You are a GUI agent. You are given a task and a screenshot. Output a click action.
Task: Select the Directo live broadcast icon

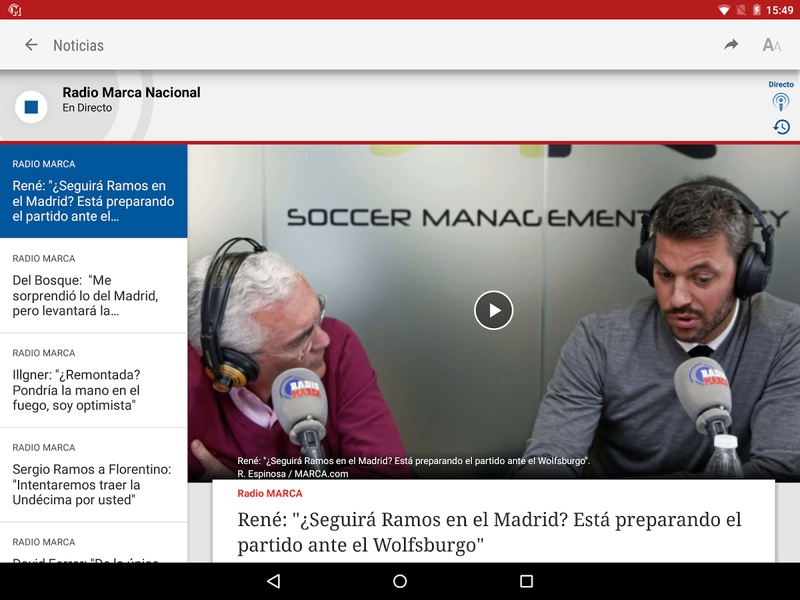point(781,102)
